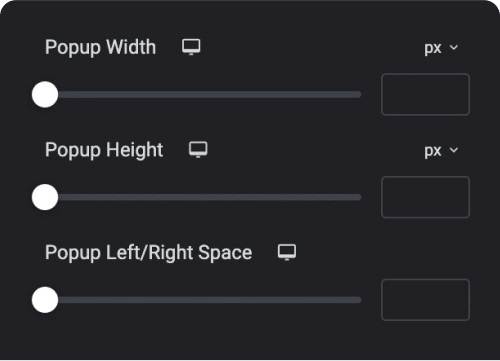The height and width of the screenshot is (361, 500).
Task: Click the Popup Height slider handle
Action: tap(45, 197)
